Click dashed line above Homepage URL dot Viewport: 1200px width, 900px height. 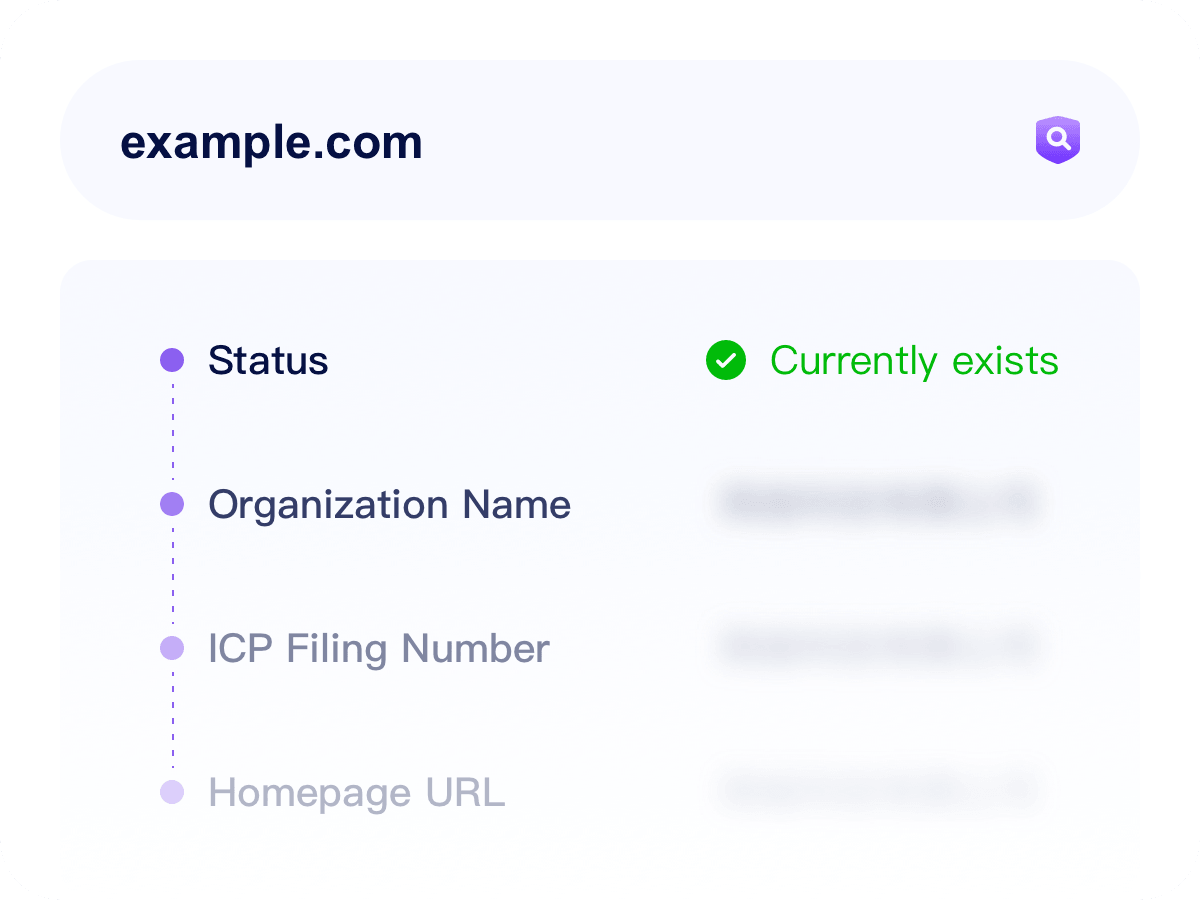172,722
